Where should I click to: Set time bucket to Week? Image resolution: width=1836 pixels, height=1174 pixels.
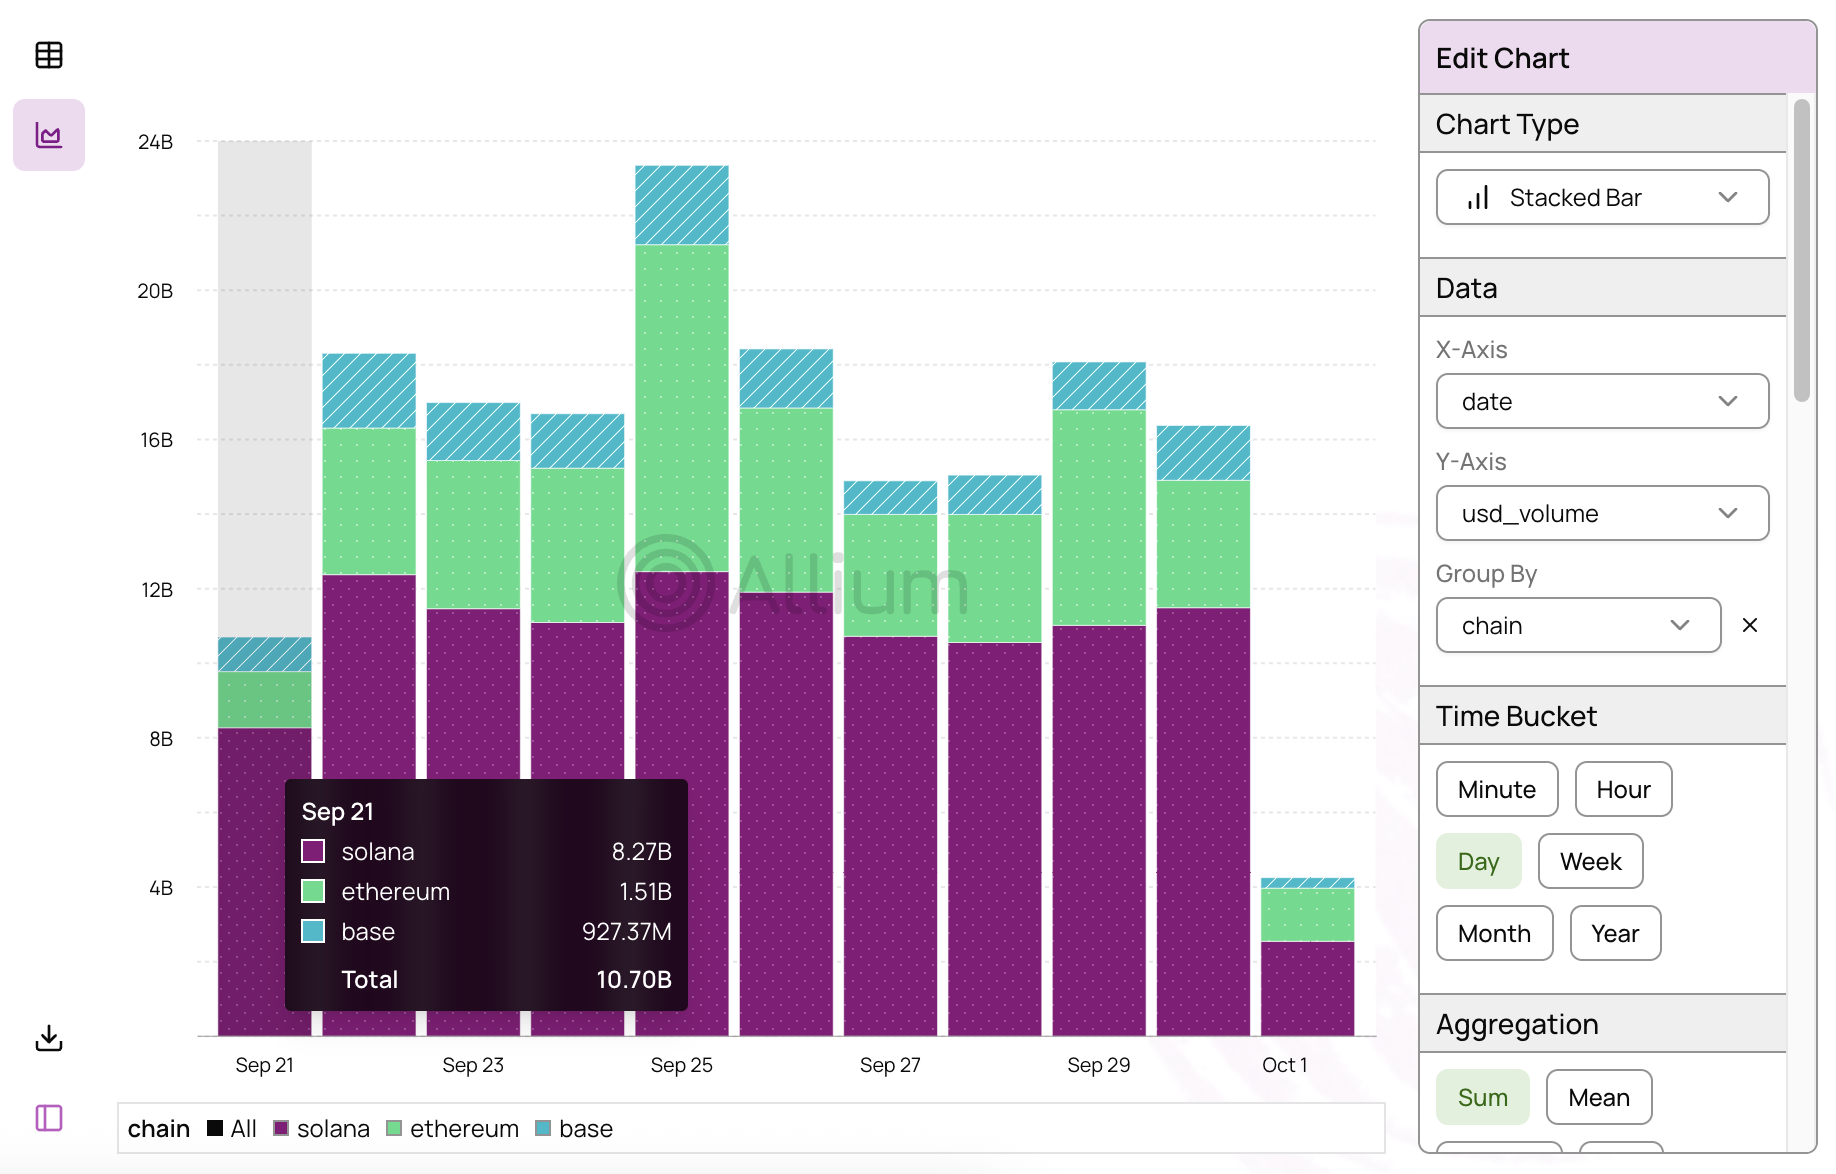[1590, 861]
